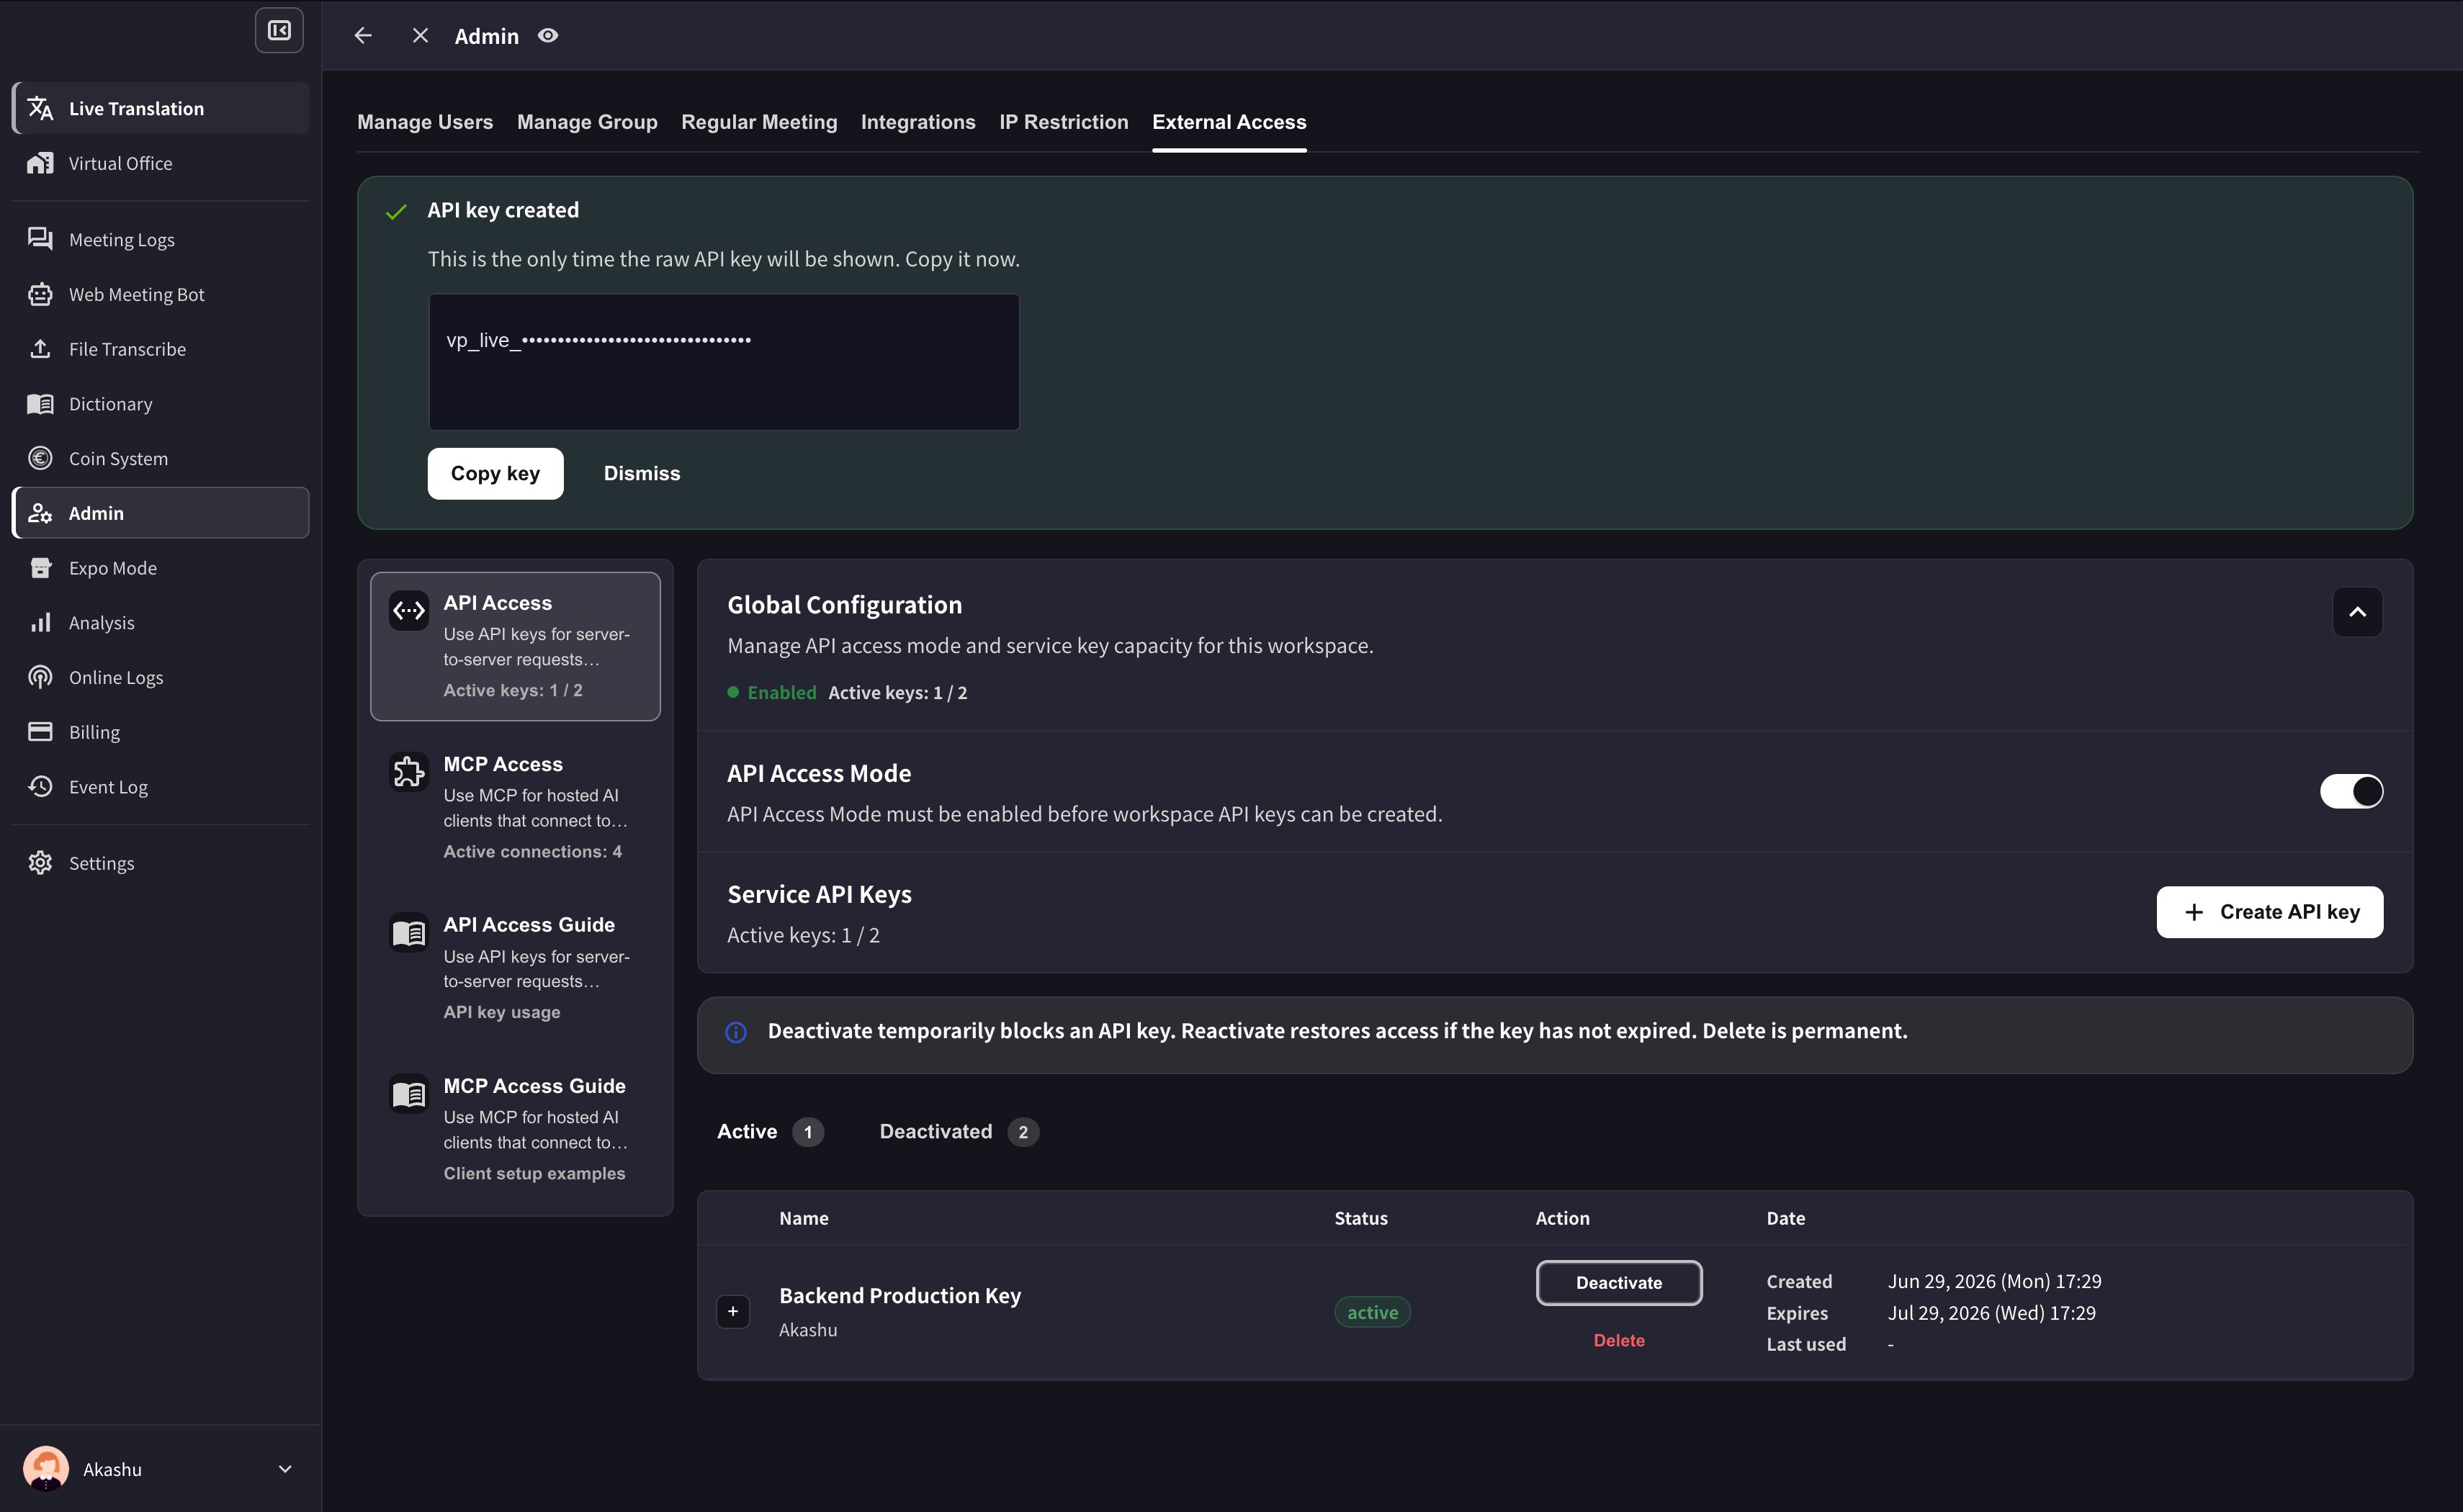Deactivate the Backend Production Key
The image size is (2463, 1512).
click(x=1619, y=1283)
